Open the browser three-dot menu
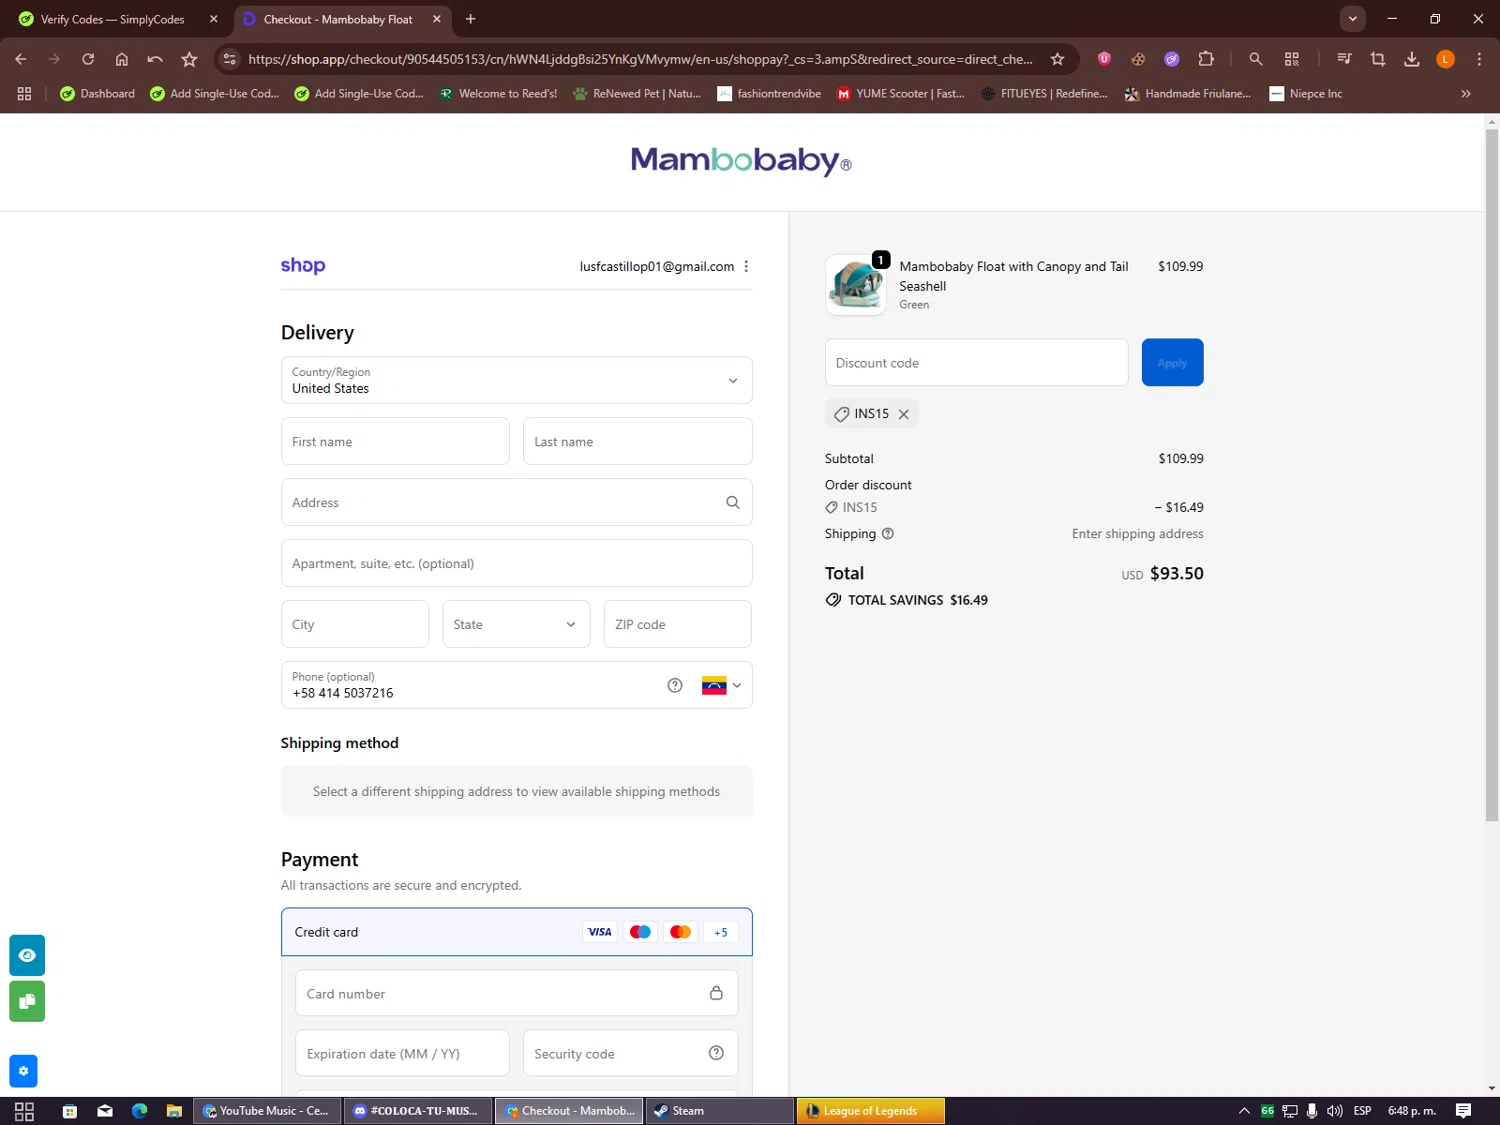Viewport: 1500px width, 1125px height. (x=1479, y=59)
